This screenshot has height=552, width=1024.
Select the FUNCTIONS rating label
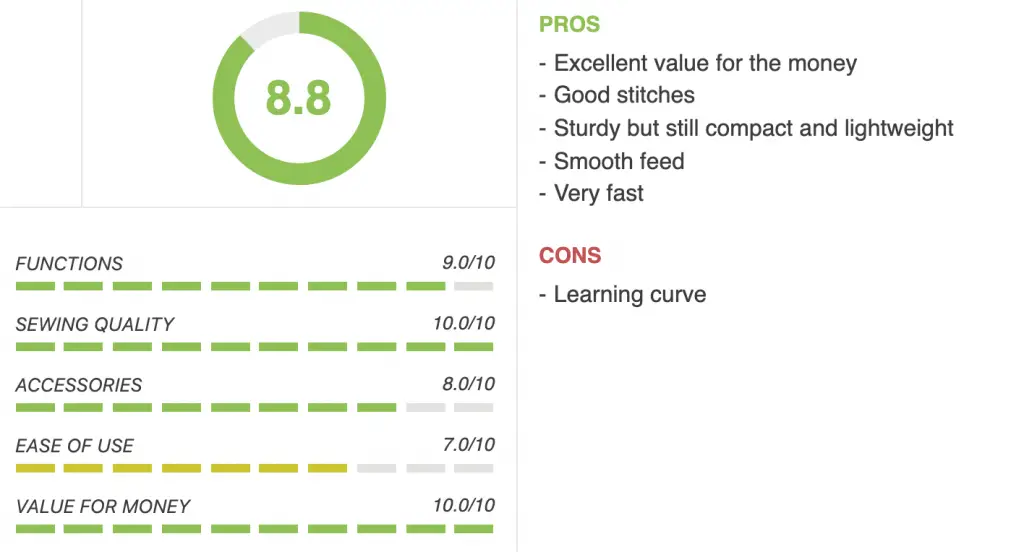click(69, 263)
